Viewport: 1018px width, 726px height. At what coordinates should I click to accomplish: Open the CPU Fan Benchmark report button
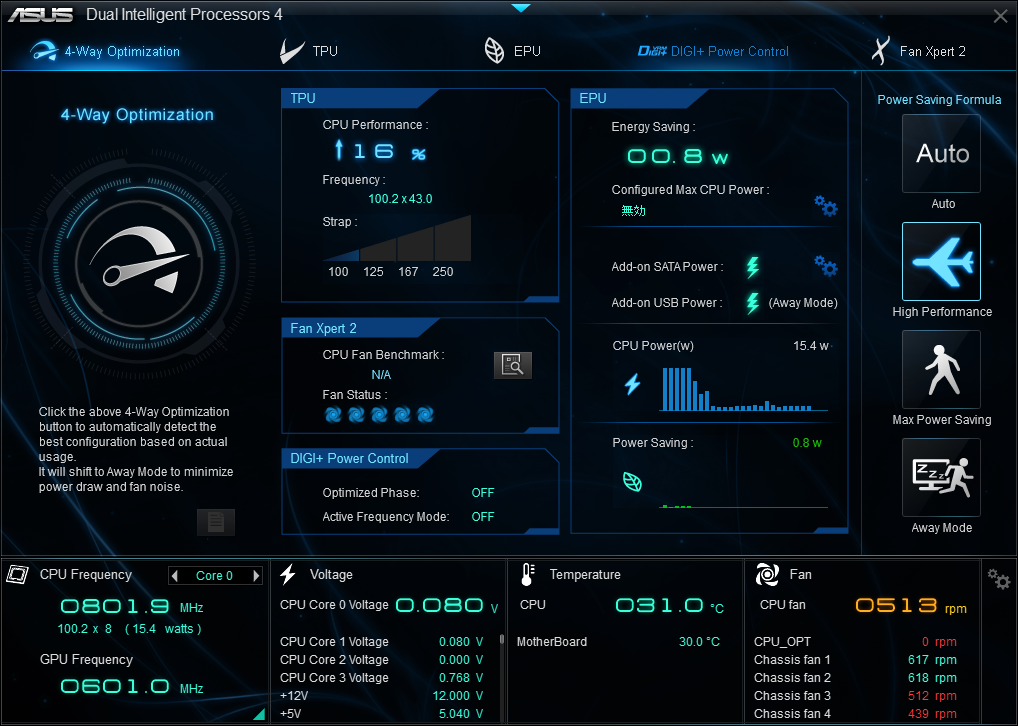[x=513, y=365]
